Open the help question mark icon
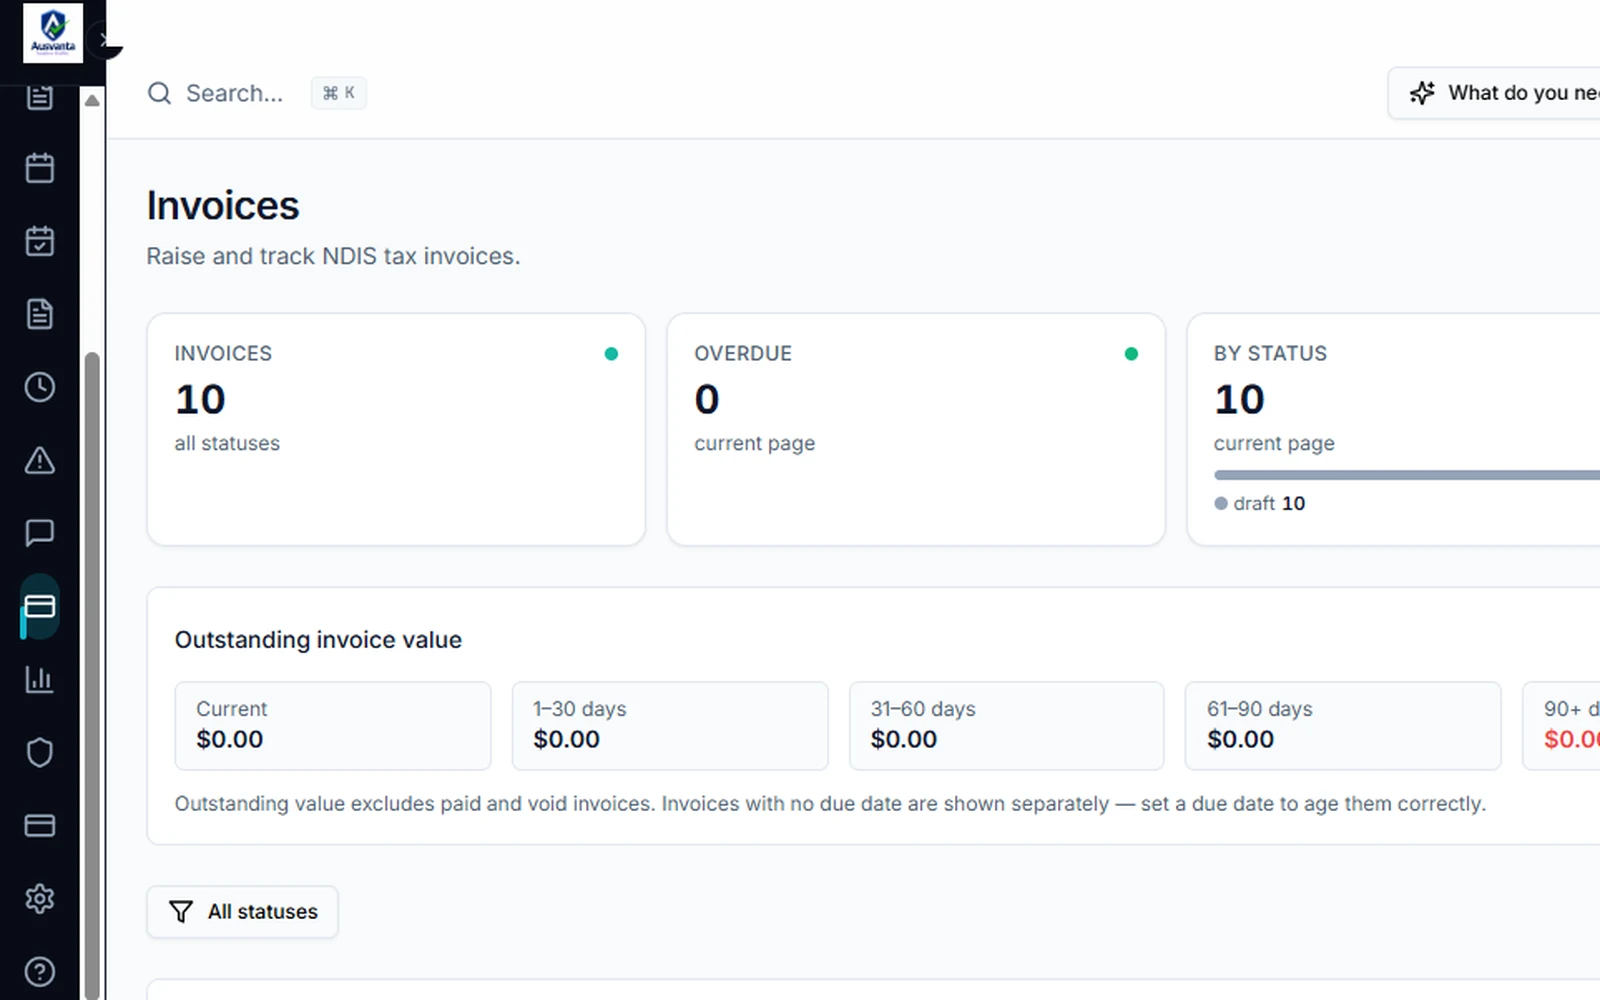 [x=40, y=971]
